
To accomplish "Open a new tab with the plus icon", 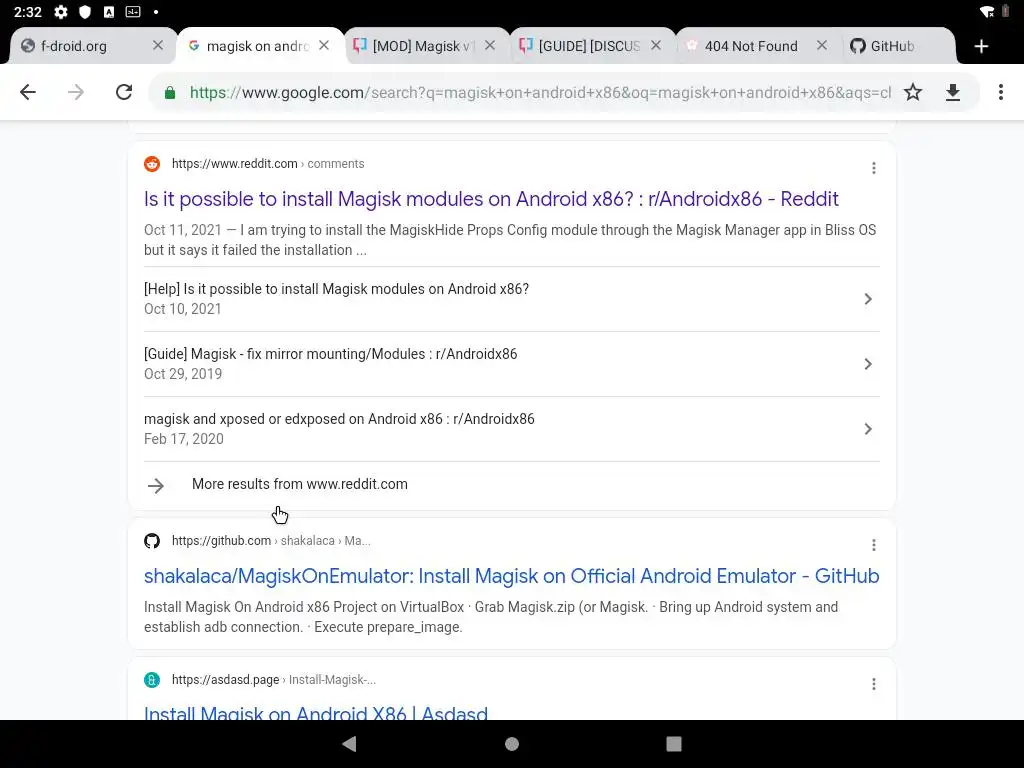I will [981, 46].
